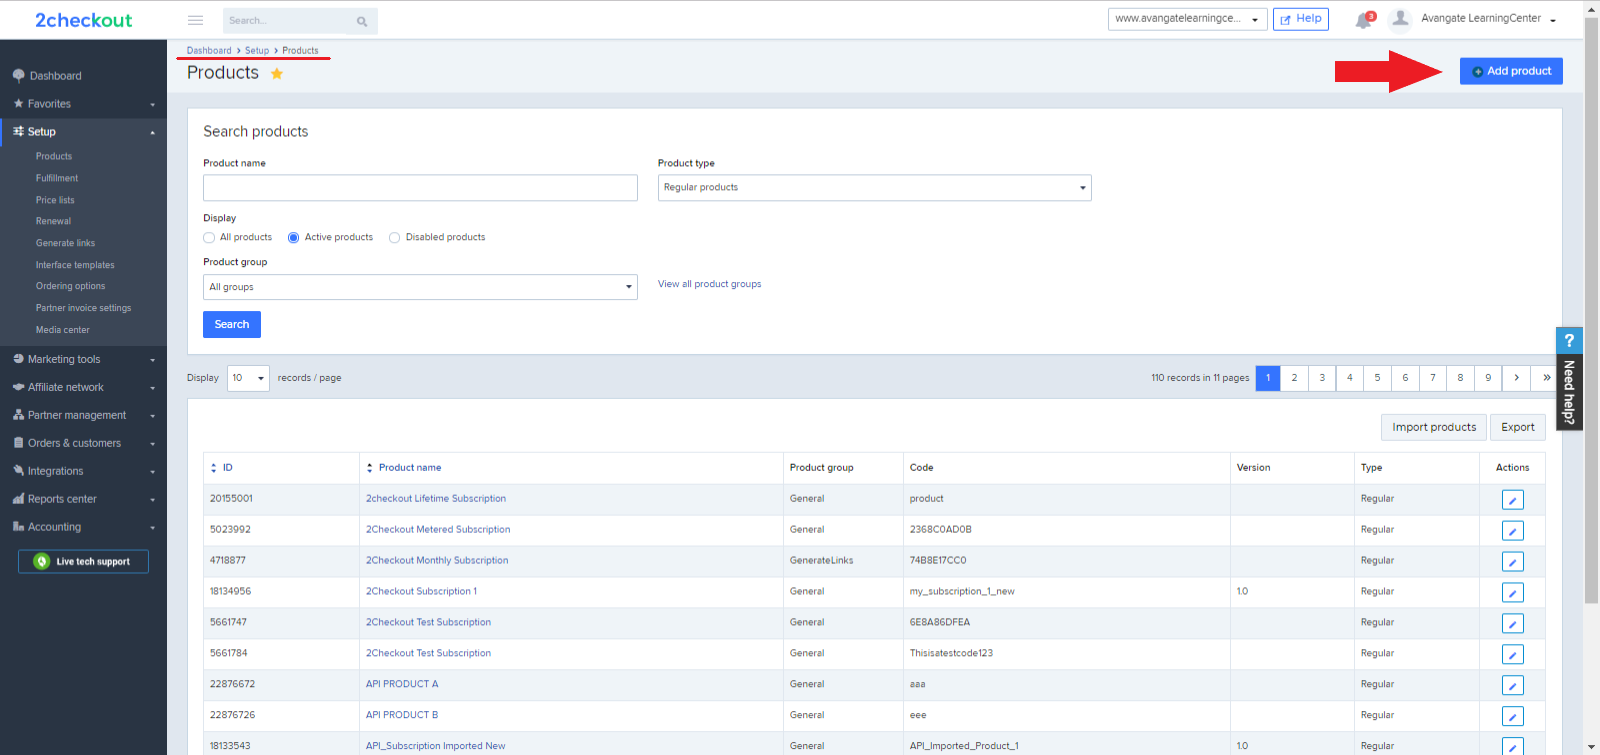
Task: Edit 2Checkout Metered Subscription via pencil icon
Action: click(1513, 531)
